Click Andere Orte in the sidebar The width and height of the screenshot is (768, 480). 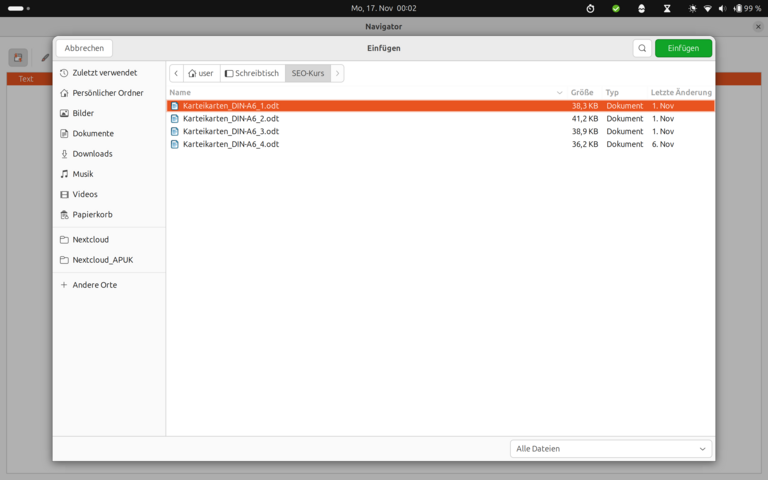point(94,285)
